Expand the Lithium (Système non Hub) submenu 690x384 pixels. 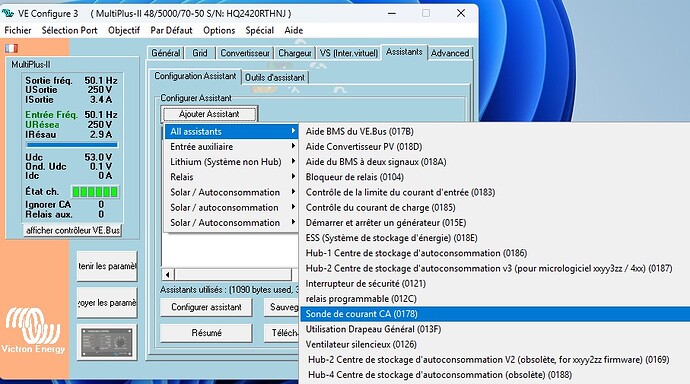(231, 162)
